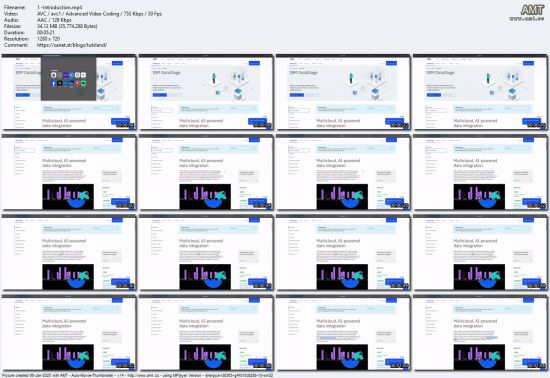Click the Facebook share icon in first thumbnail
The image size is (550, 378).
[x=54, y=83]
